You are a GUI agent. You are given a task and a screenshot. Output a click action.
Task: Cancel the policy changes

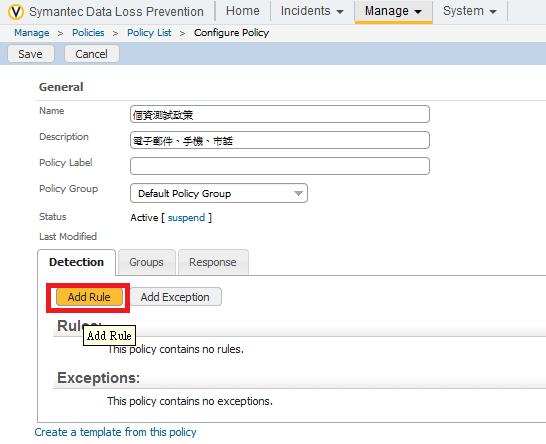(92, 54)
